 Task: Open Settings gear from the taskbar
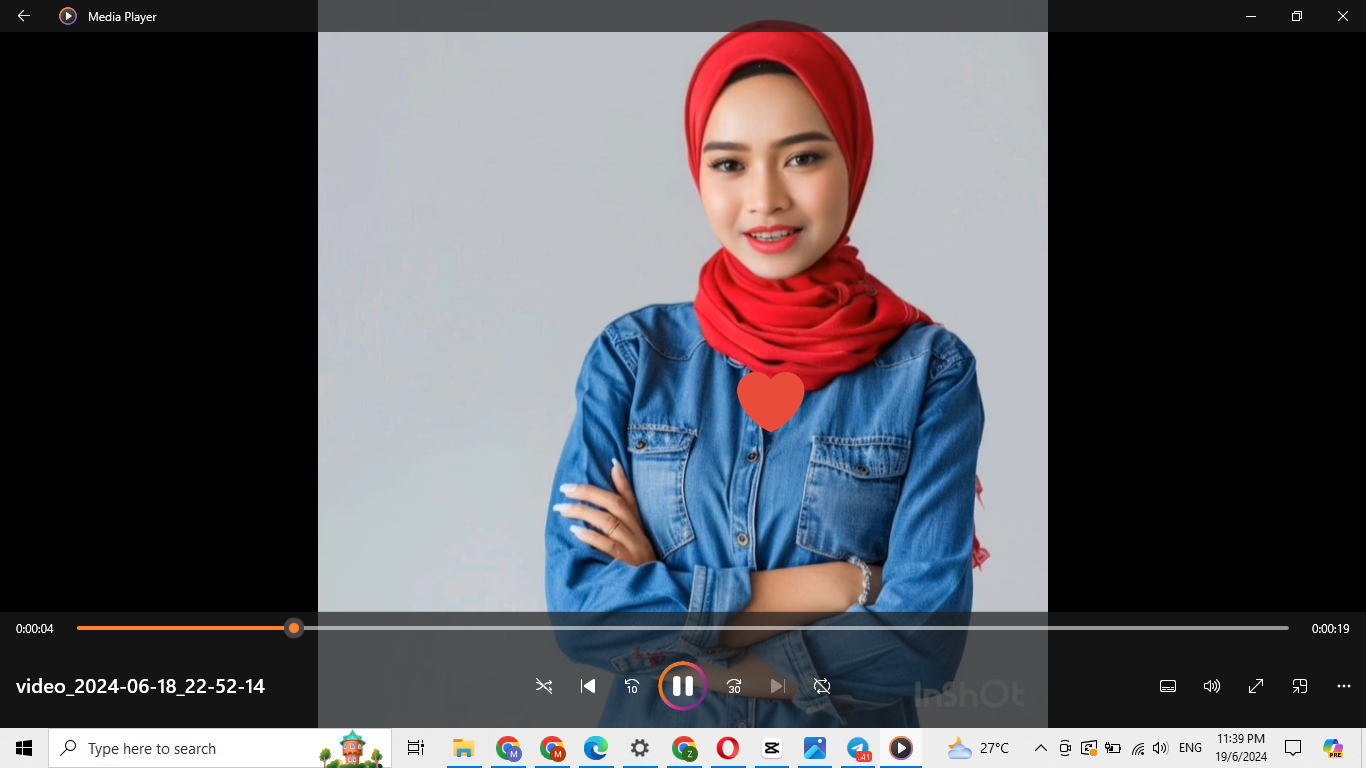point(640,748)
